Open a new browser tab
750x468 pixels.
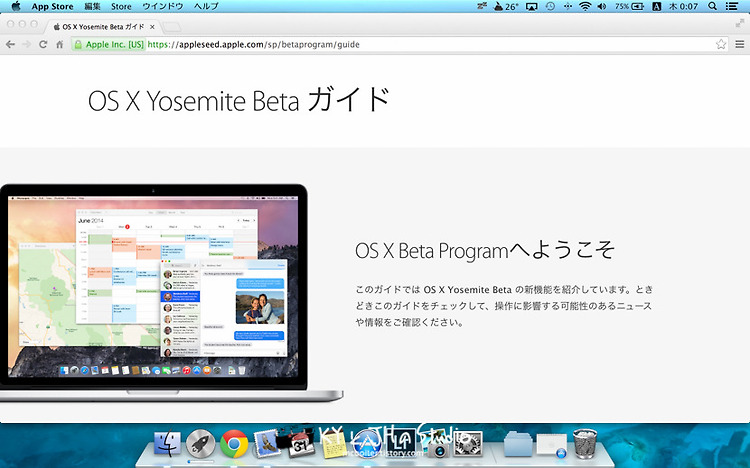coord(171,27)
